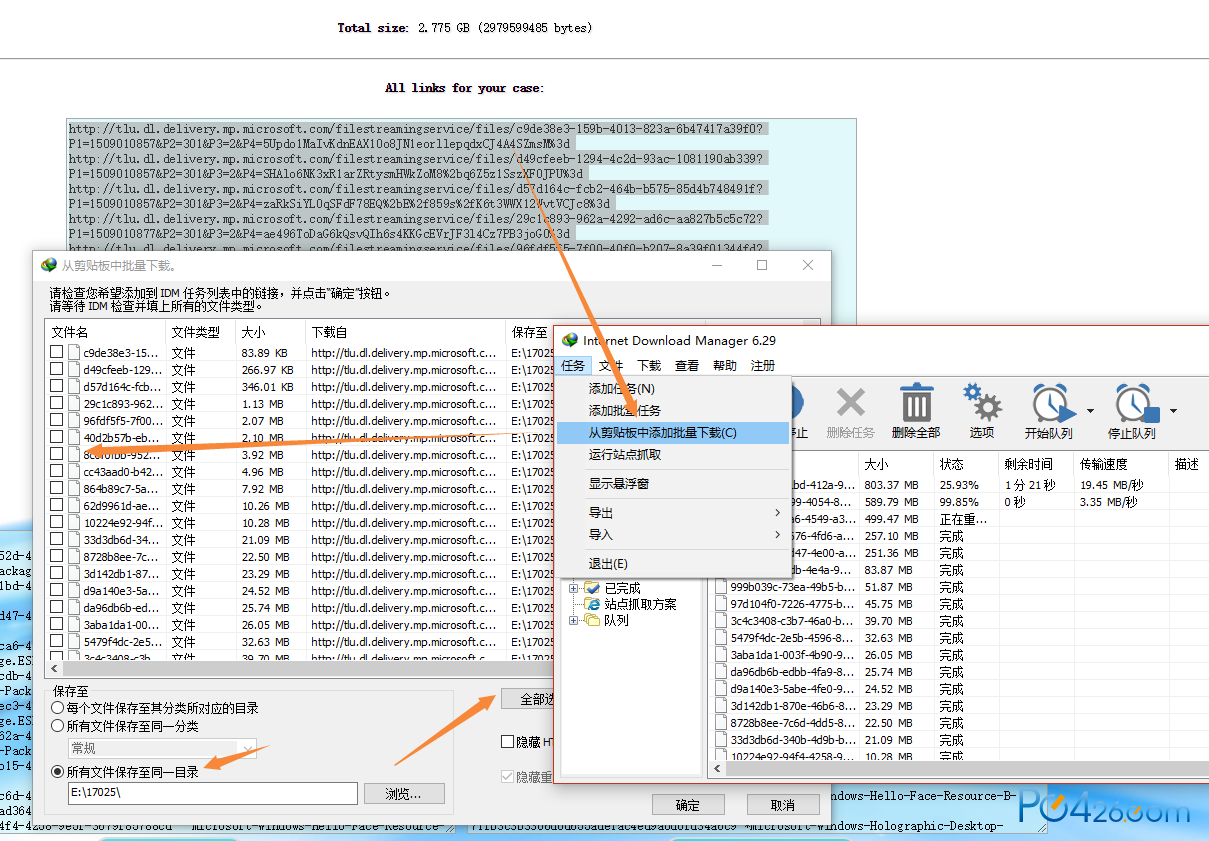Check the d57d164c file checkbox in batch dialog
The height and width of the screenshot is (841, 1209).
57,387
